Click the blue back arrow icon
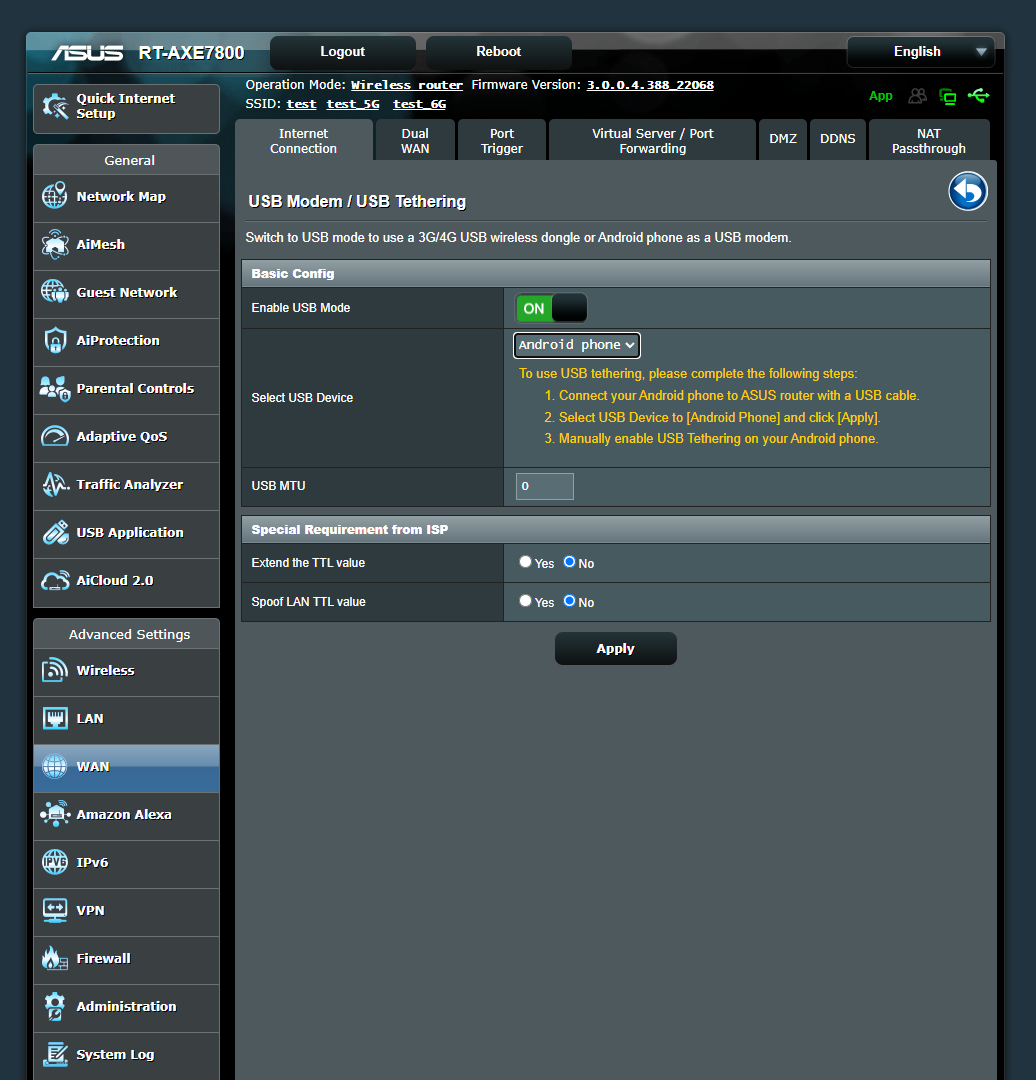 968,191
